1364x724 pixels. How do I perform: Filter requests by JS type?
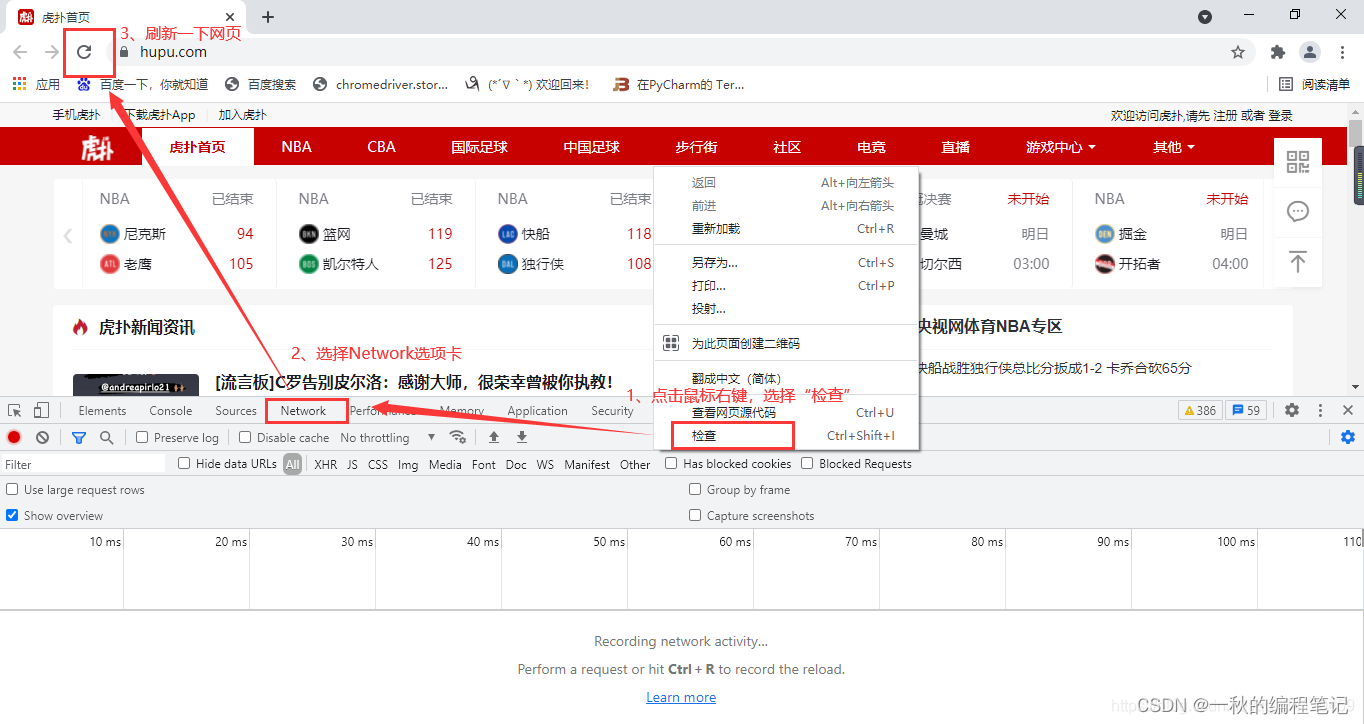352,464
